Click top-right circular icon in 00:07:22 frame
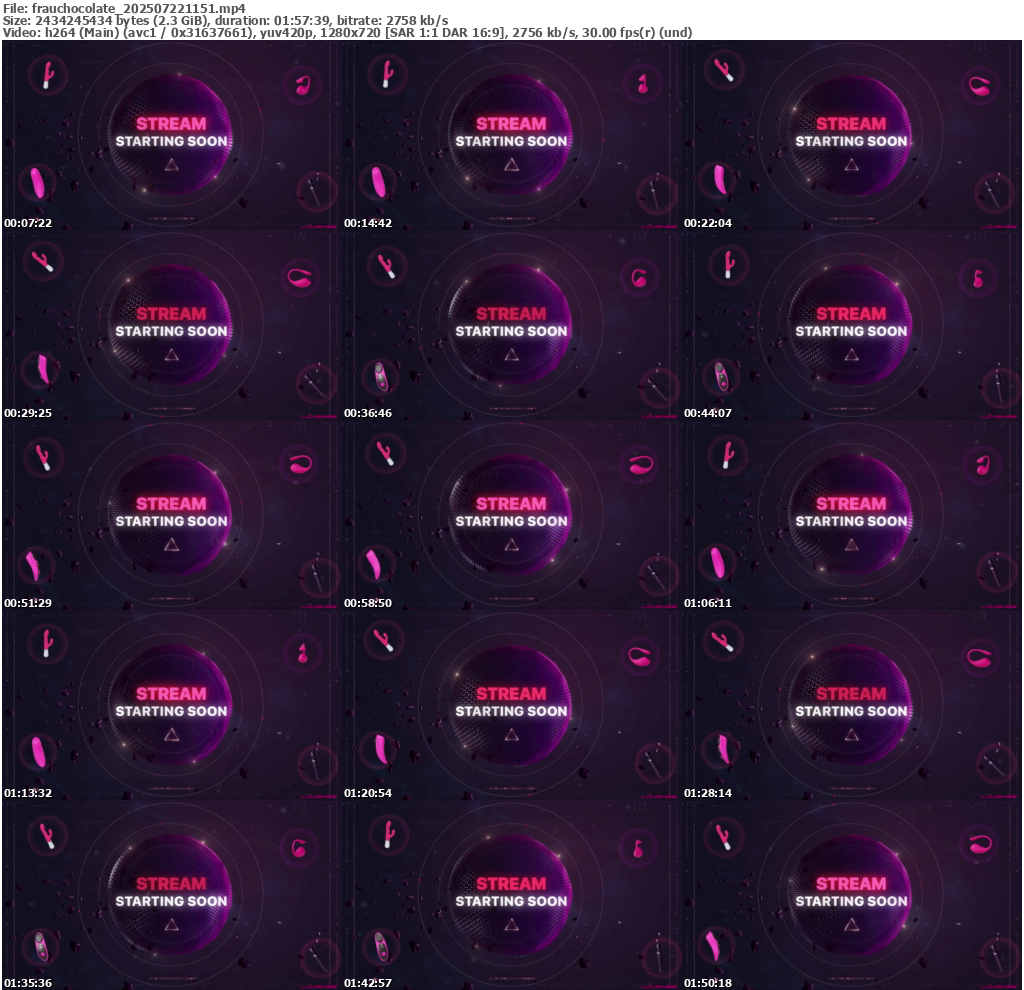1024x990 pixels. [302, 86]
